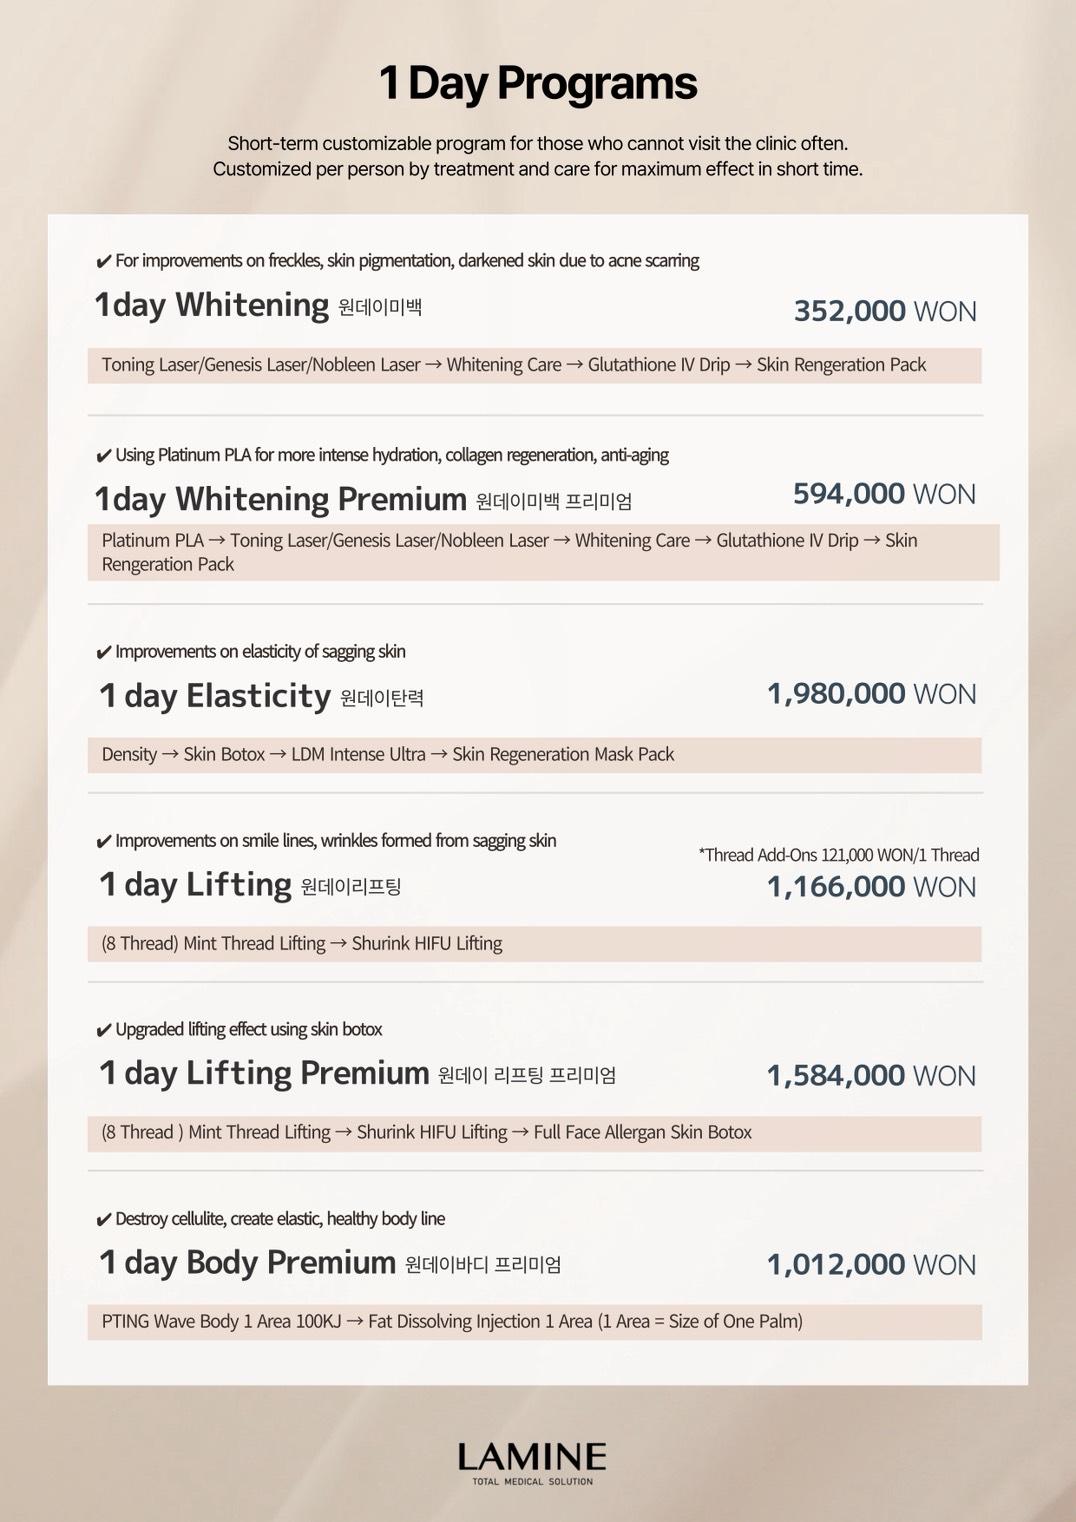Click the LAMINE logo at the bottom
Screen dimensions: 1076x1522
(x=532, y=1462)
